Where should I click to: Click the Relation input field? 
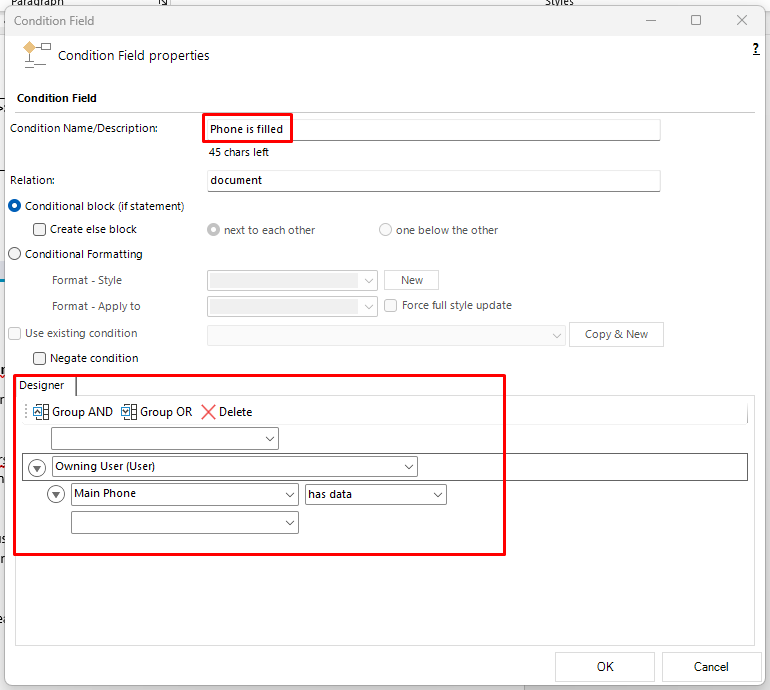click(434, 181)
